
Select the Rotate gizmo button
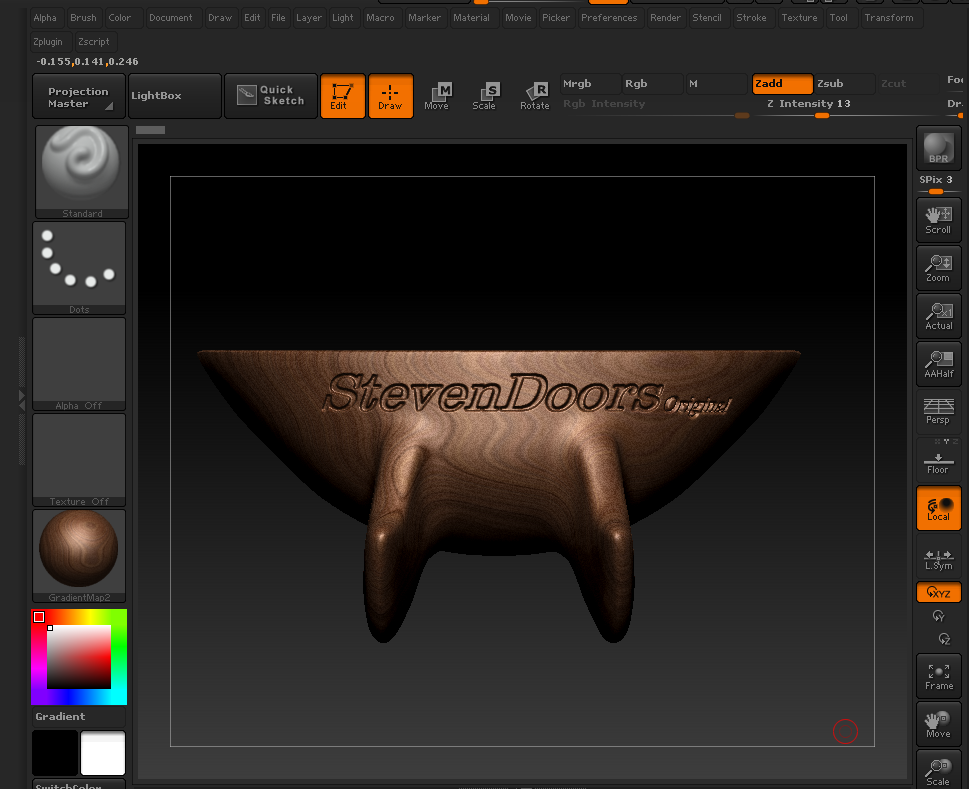coord(535,96)
